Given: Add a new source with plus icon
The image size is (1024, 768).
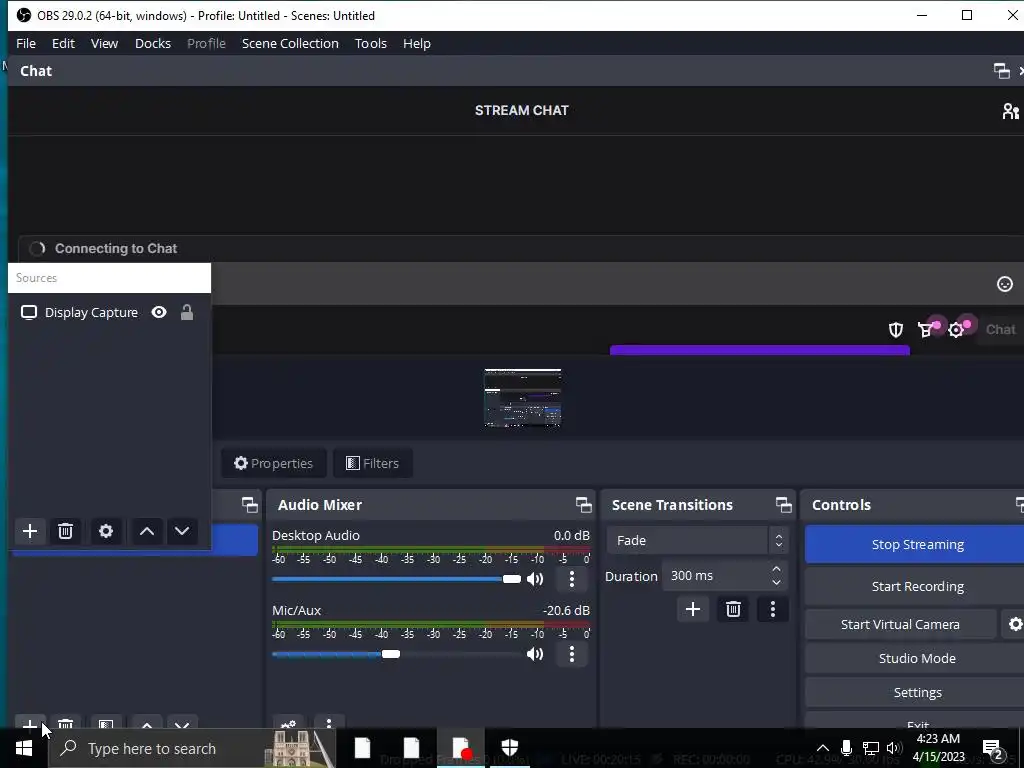Looking at the screenshot, I should click(x=30, y=531).
